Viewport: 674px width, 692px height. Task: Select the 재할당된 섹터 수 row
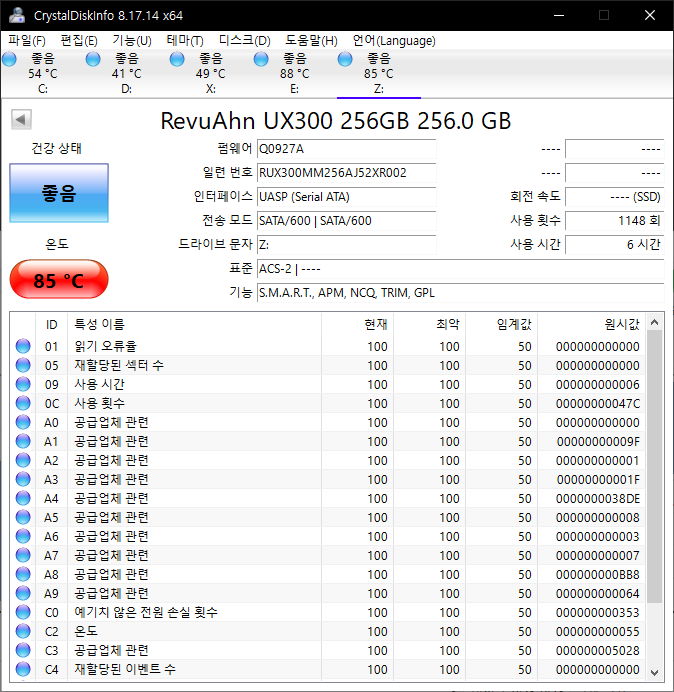pyautogui.click(x=329, y=365)
